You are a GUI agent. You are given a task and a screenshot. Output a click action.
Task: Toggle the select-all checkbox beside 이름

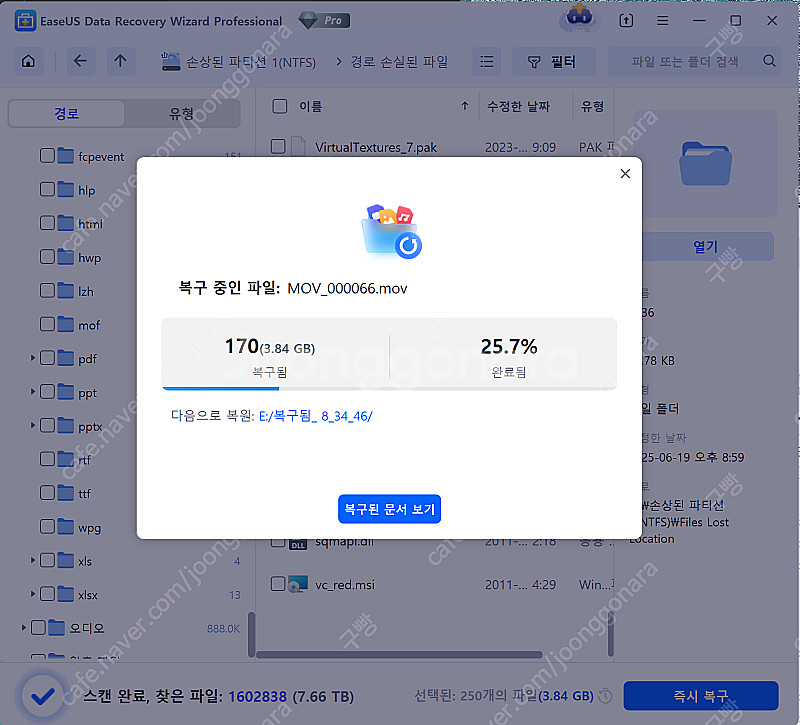pos(280,106)
